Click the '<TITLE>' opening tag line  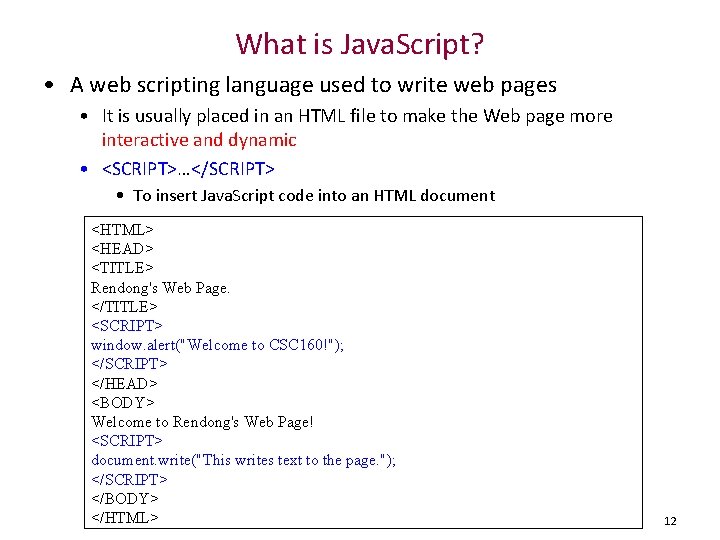[x=122, y=268]
